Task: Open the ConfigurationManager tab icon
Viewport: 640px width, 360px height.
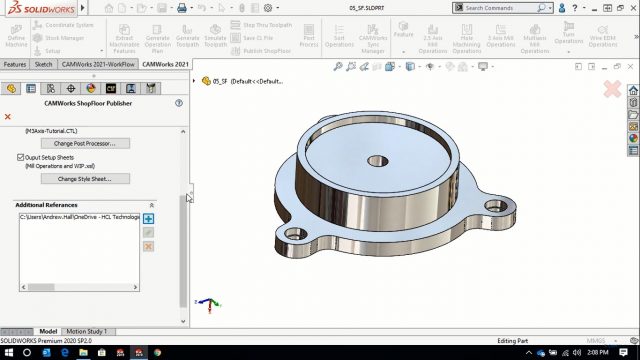Action: (x=51, y=89)
